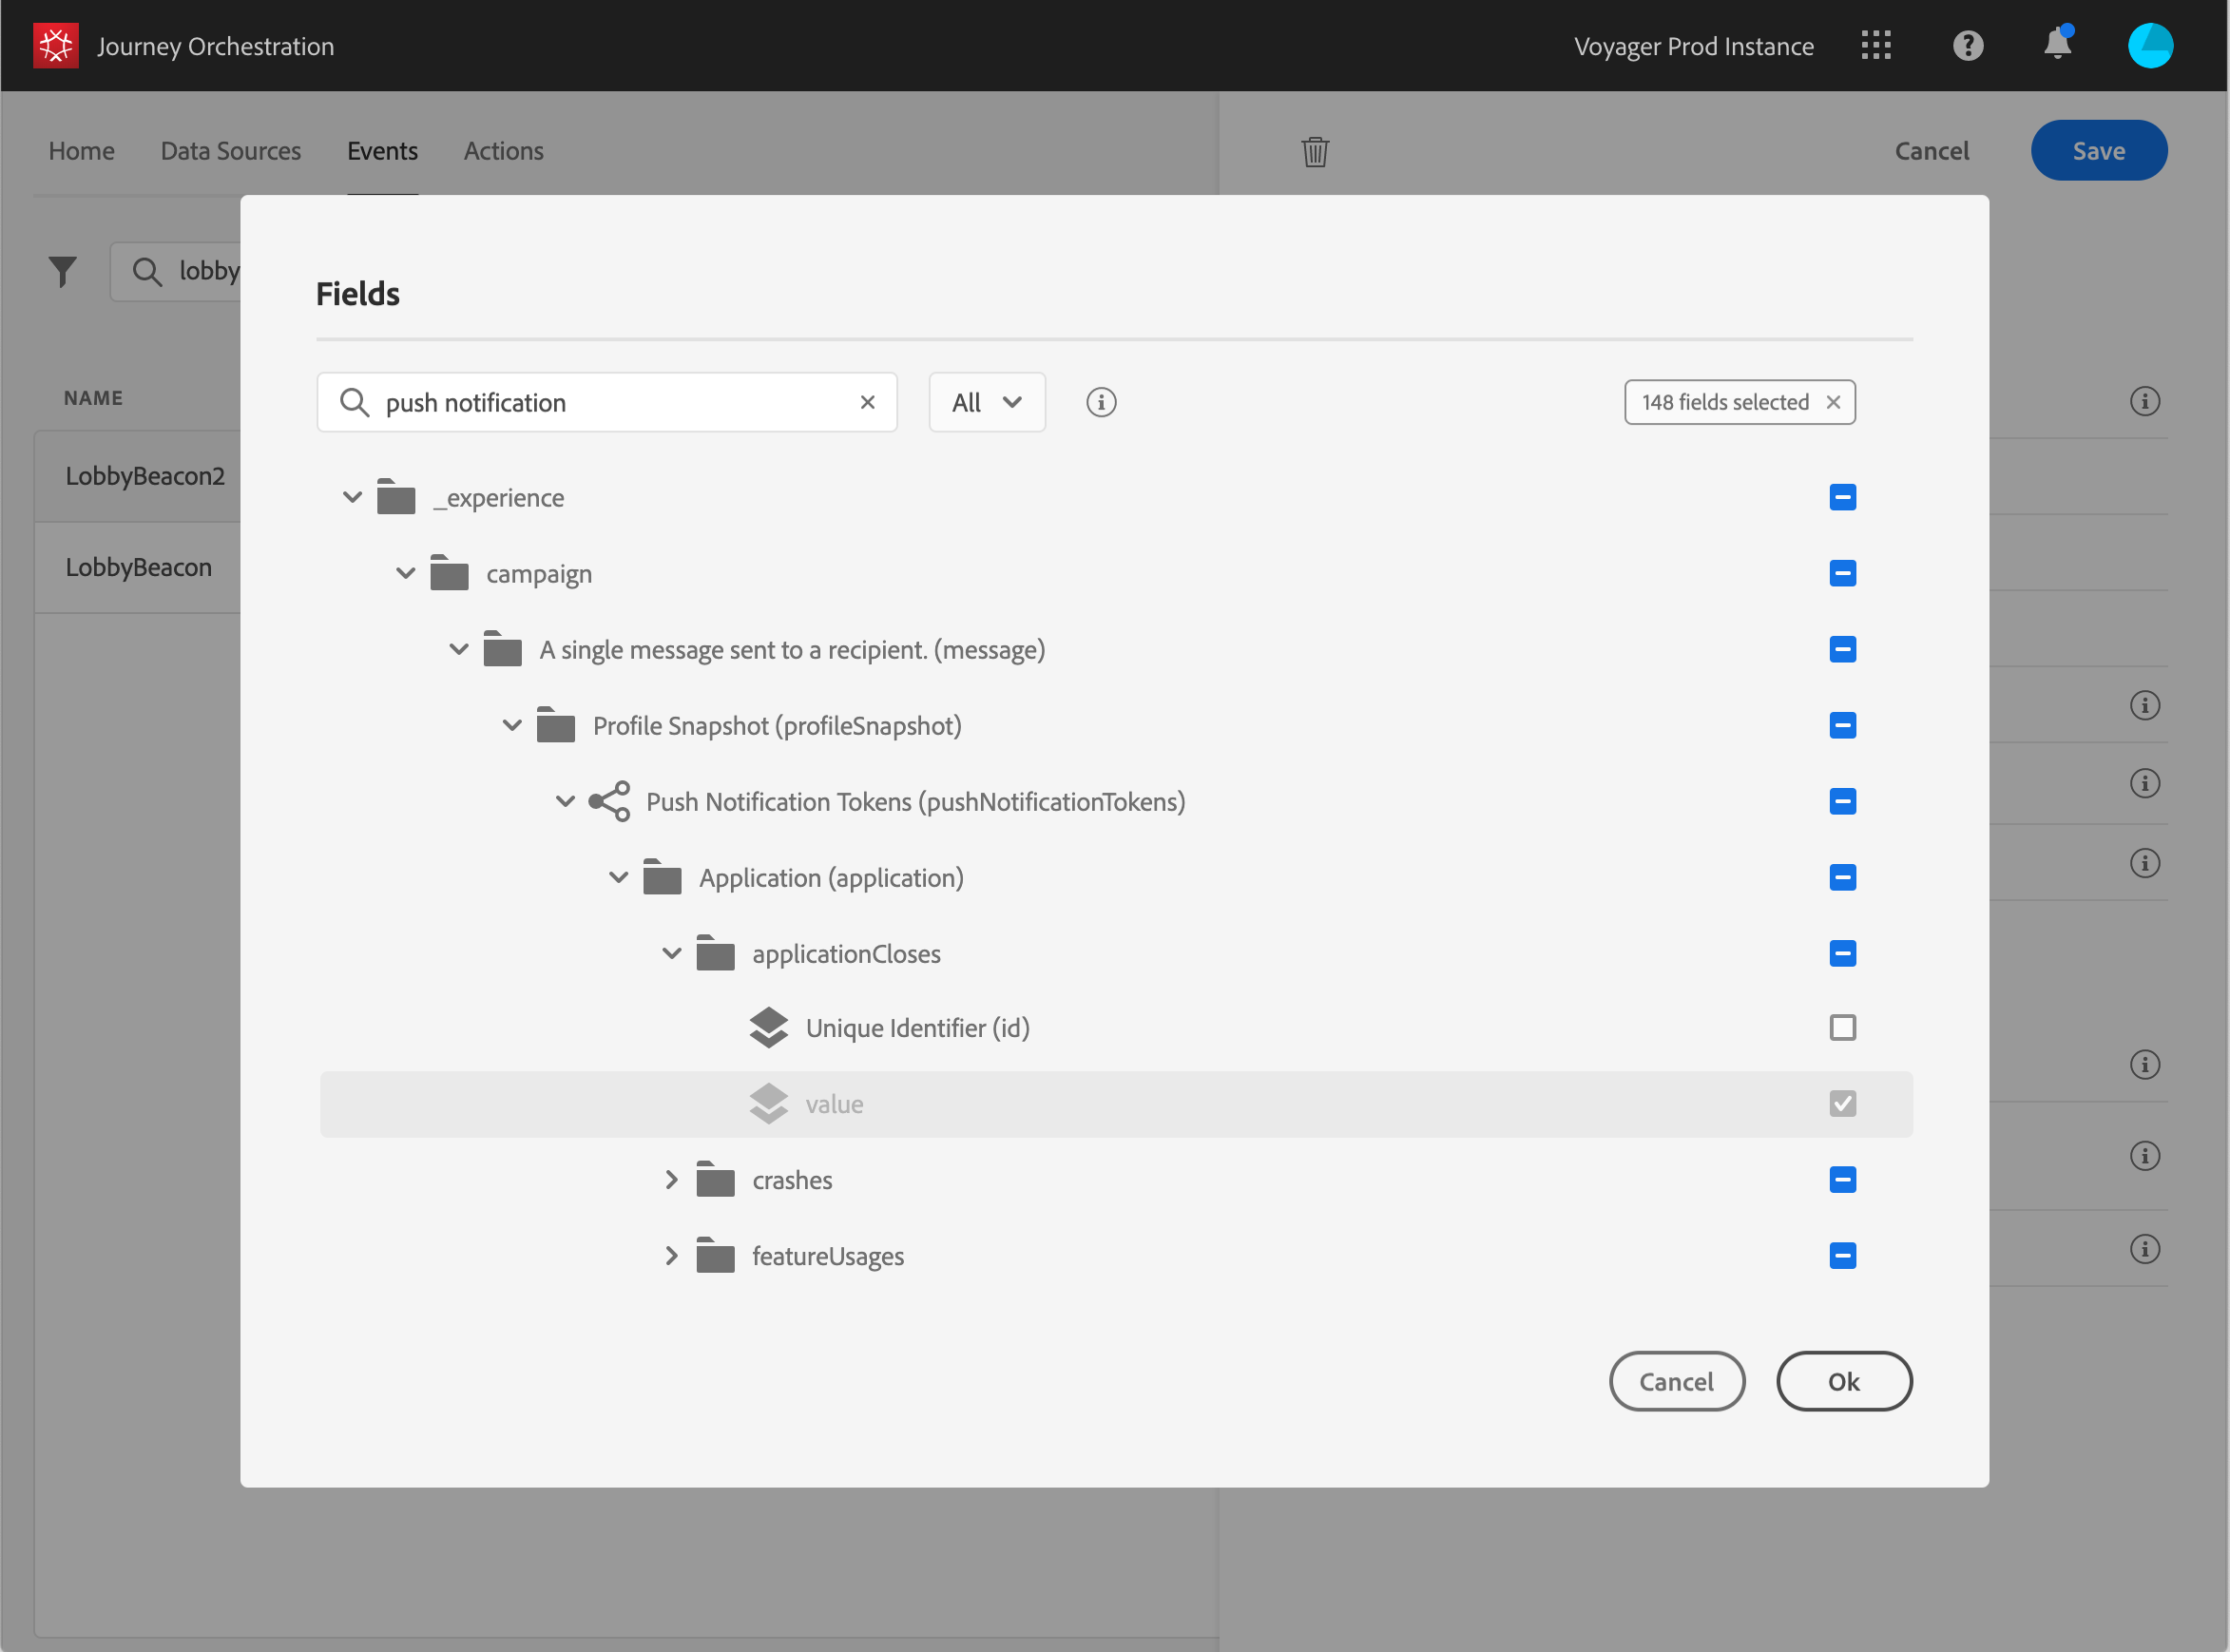Screen dimensions: 2230x1652
Task: Open the notifications bell
Action: [2057, 45]
